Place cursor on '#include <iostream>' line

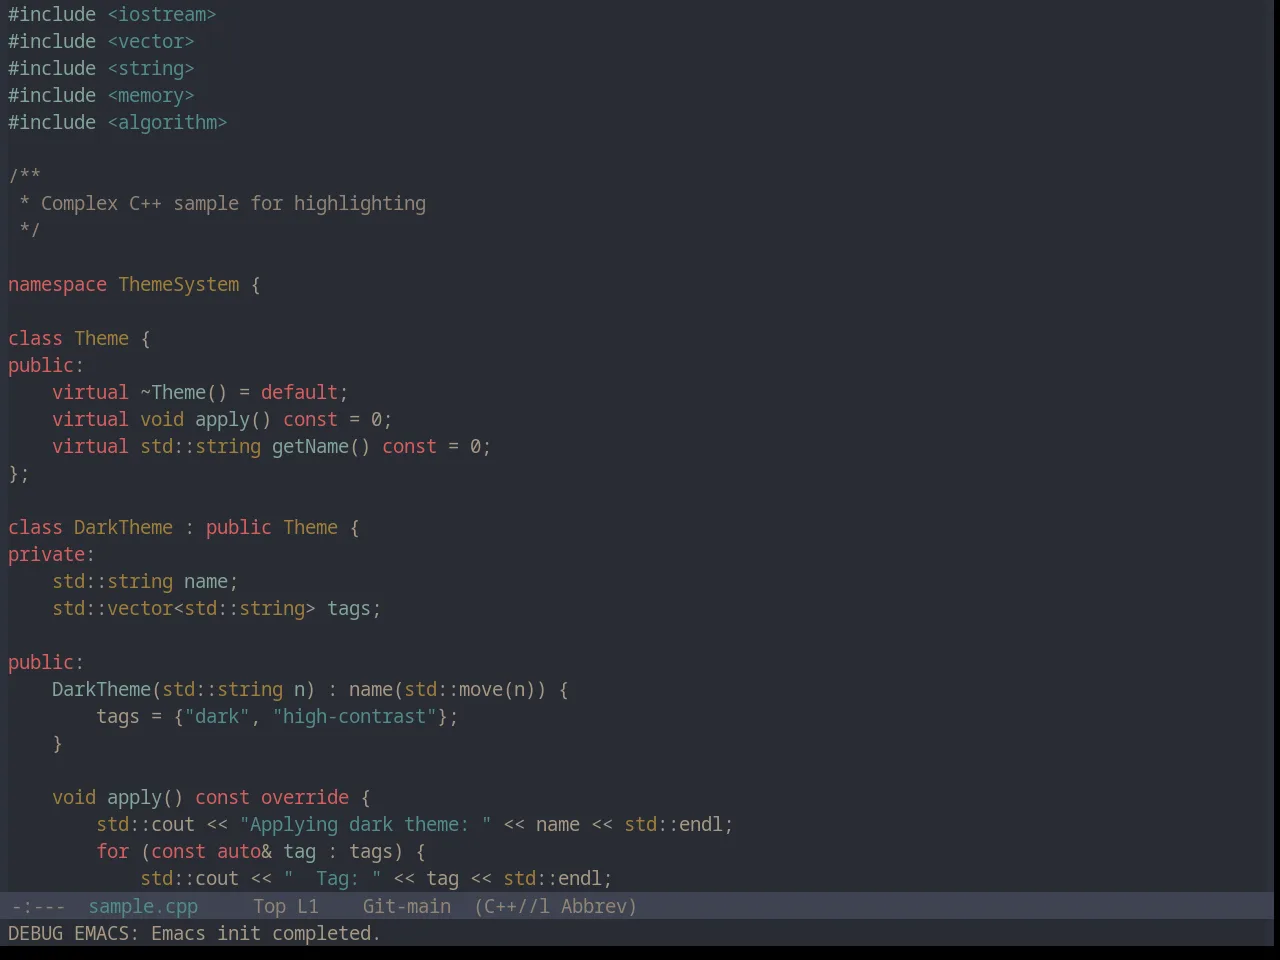(112, 14)
